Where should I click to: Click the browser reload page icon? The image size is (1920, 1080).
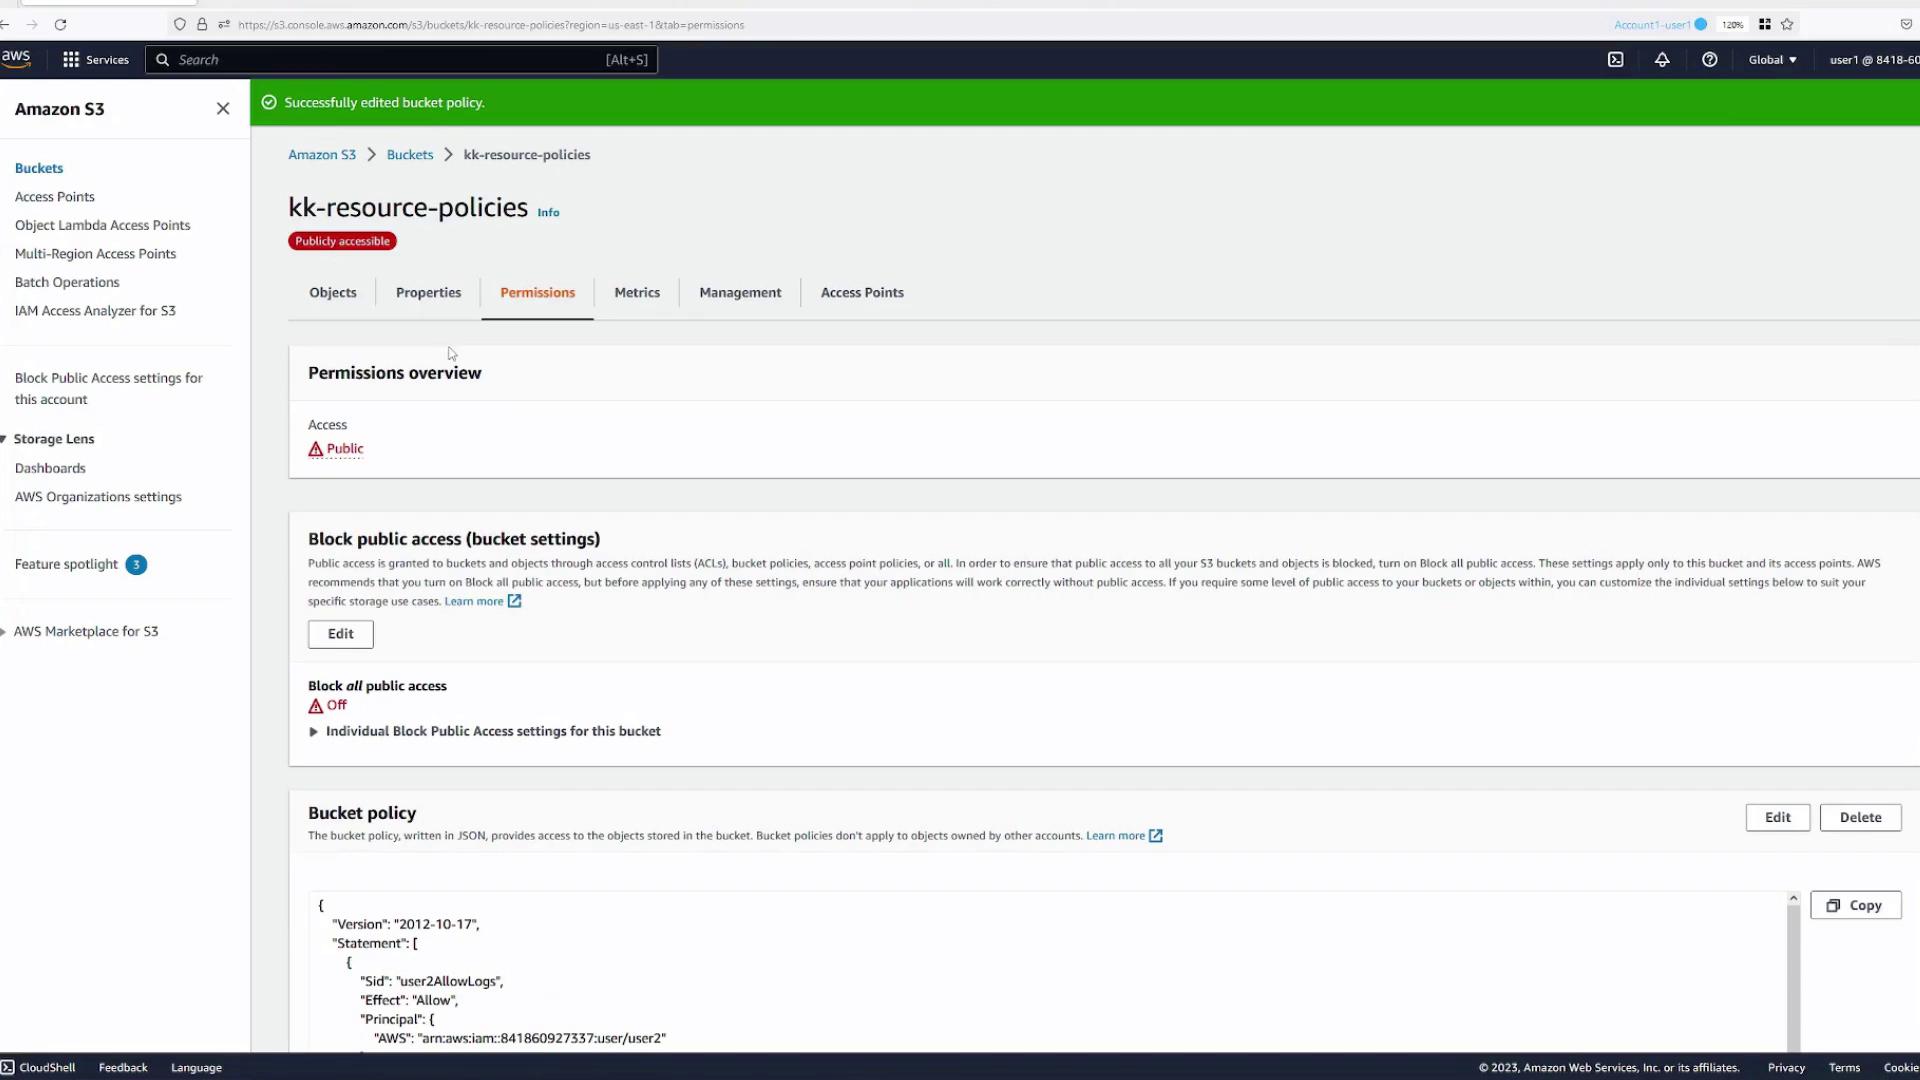60,25
